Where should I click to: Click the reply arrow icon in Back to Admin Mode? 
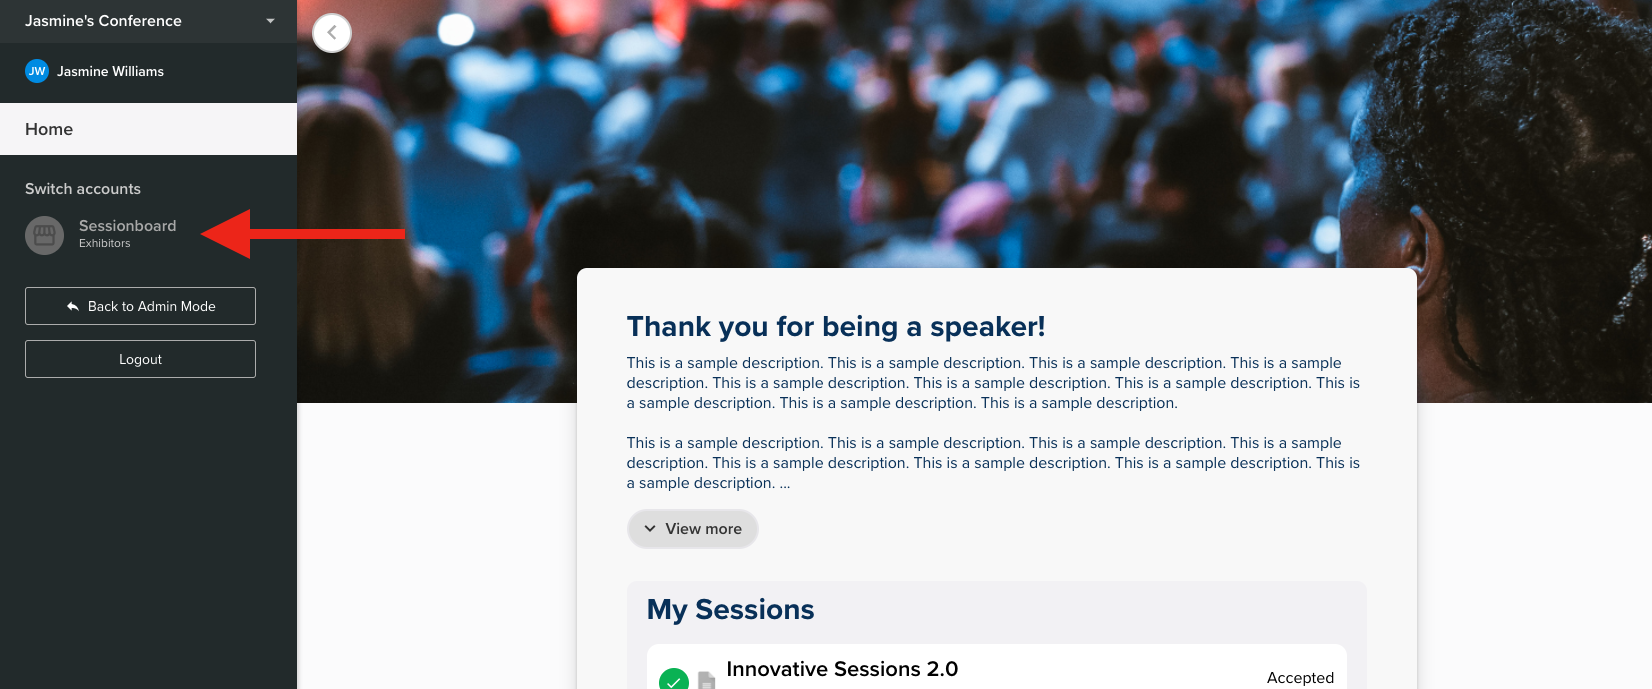(73, 306)
